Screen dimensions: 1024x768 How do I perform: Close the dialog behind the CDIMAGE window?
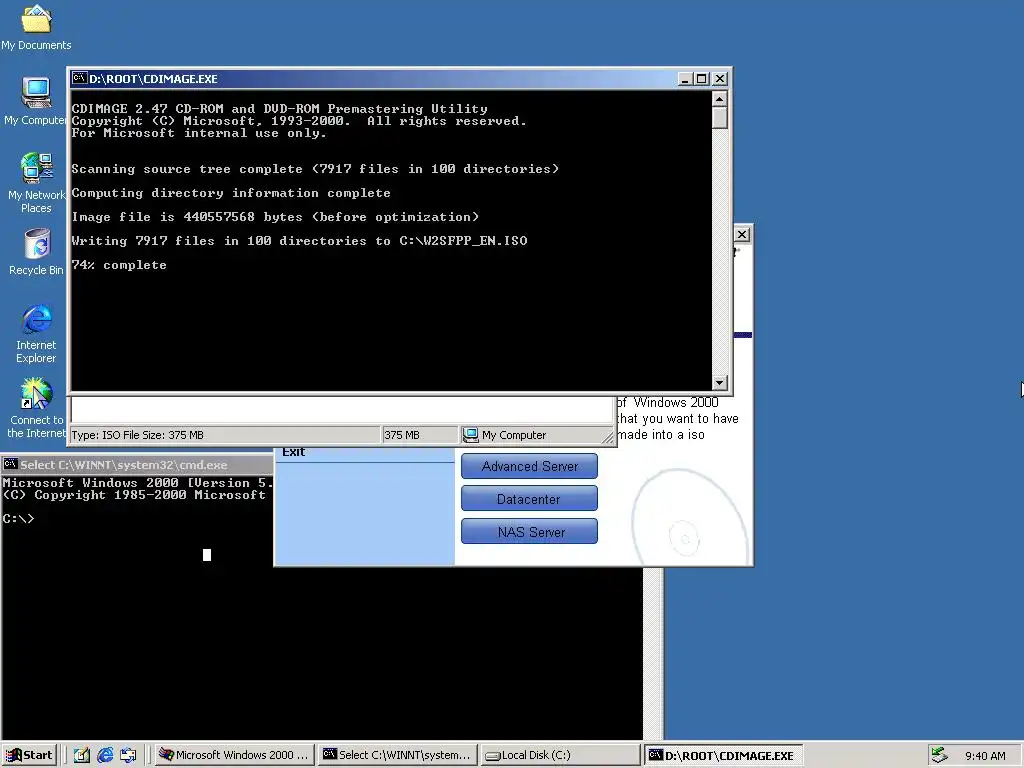(742, 234)
